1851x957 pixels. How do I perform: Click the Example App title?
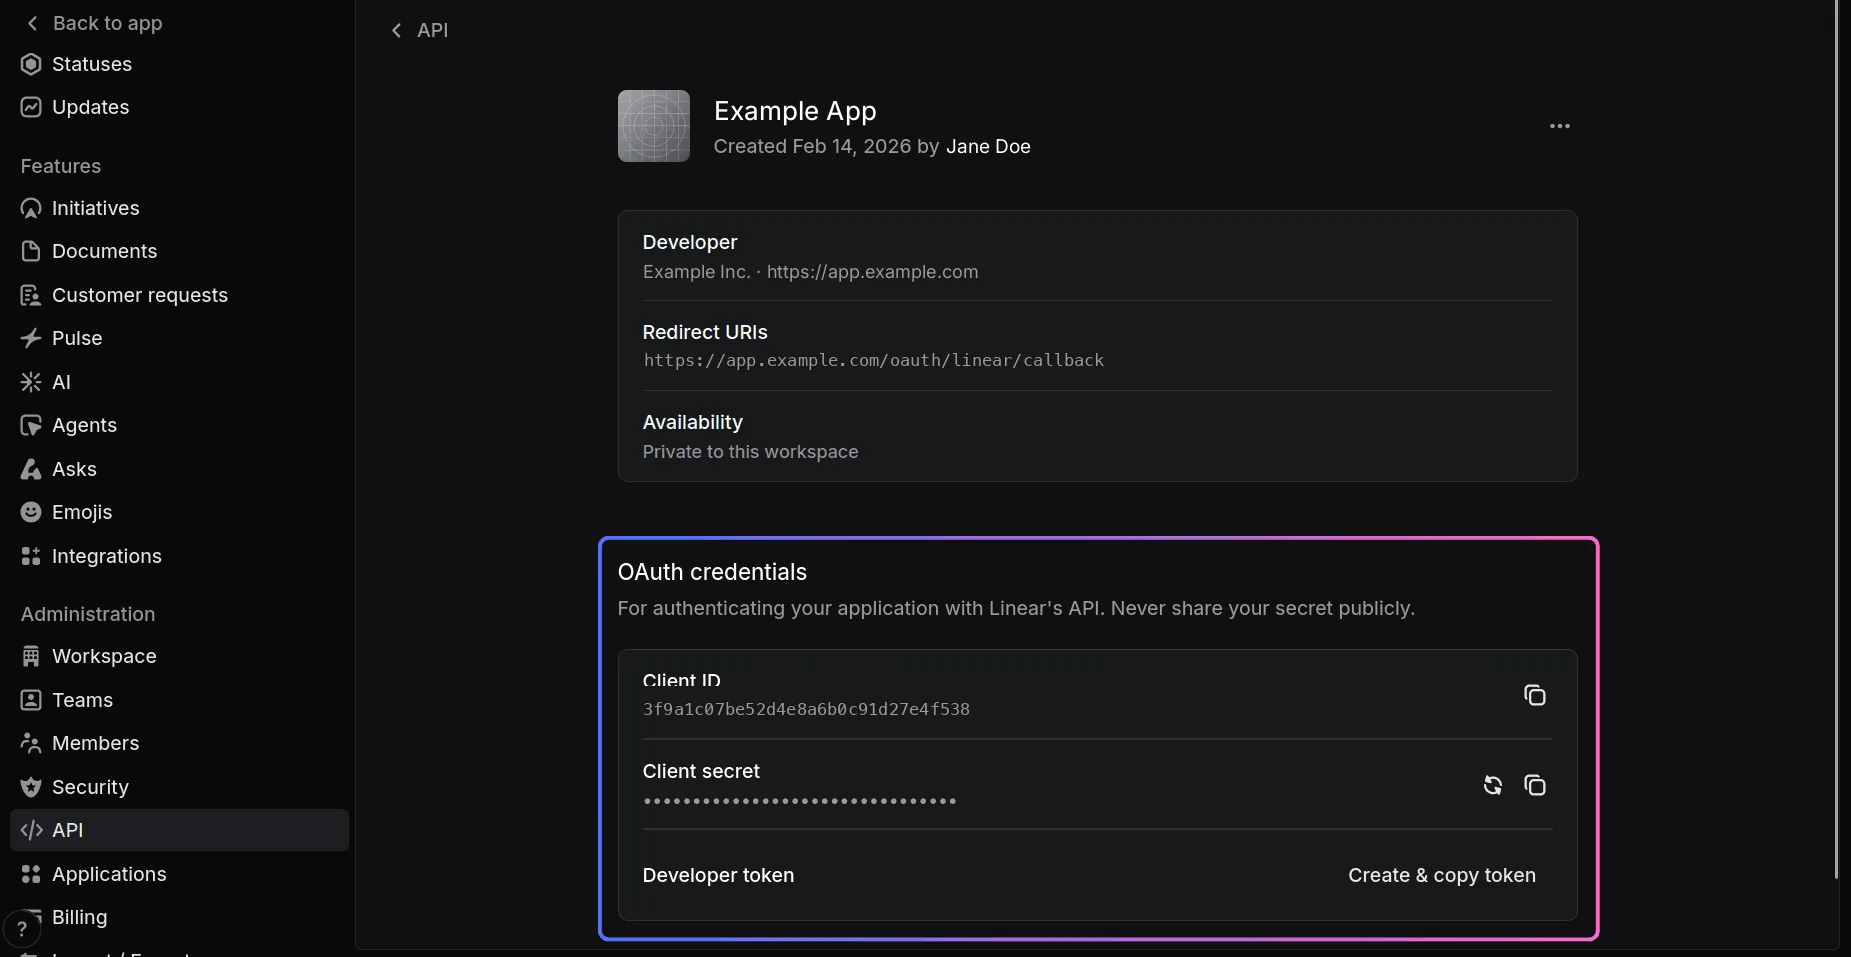tap(795, 111)
